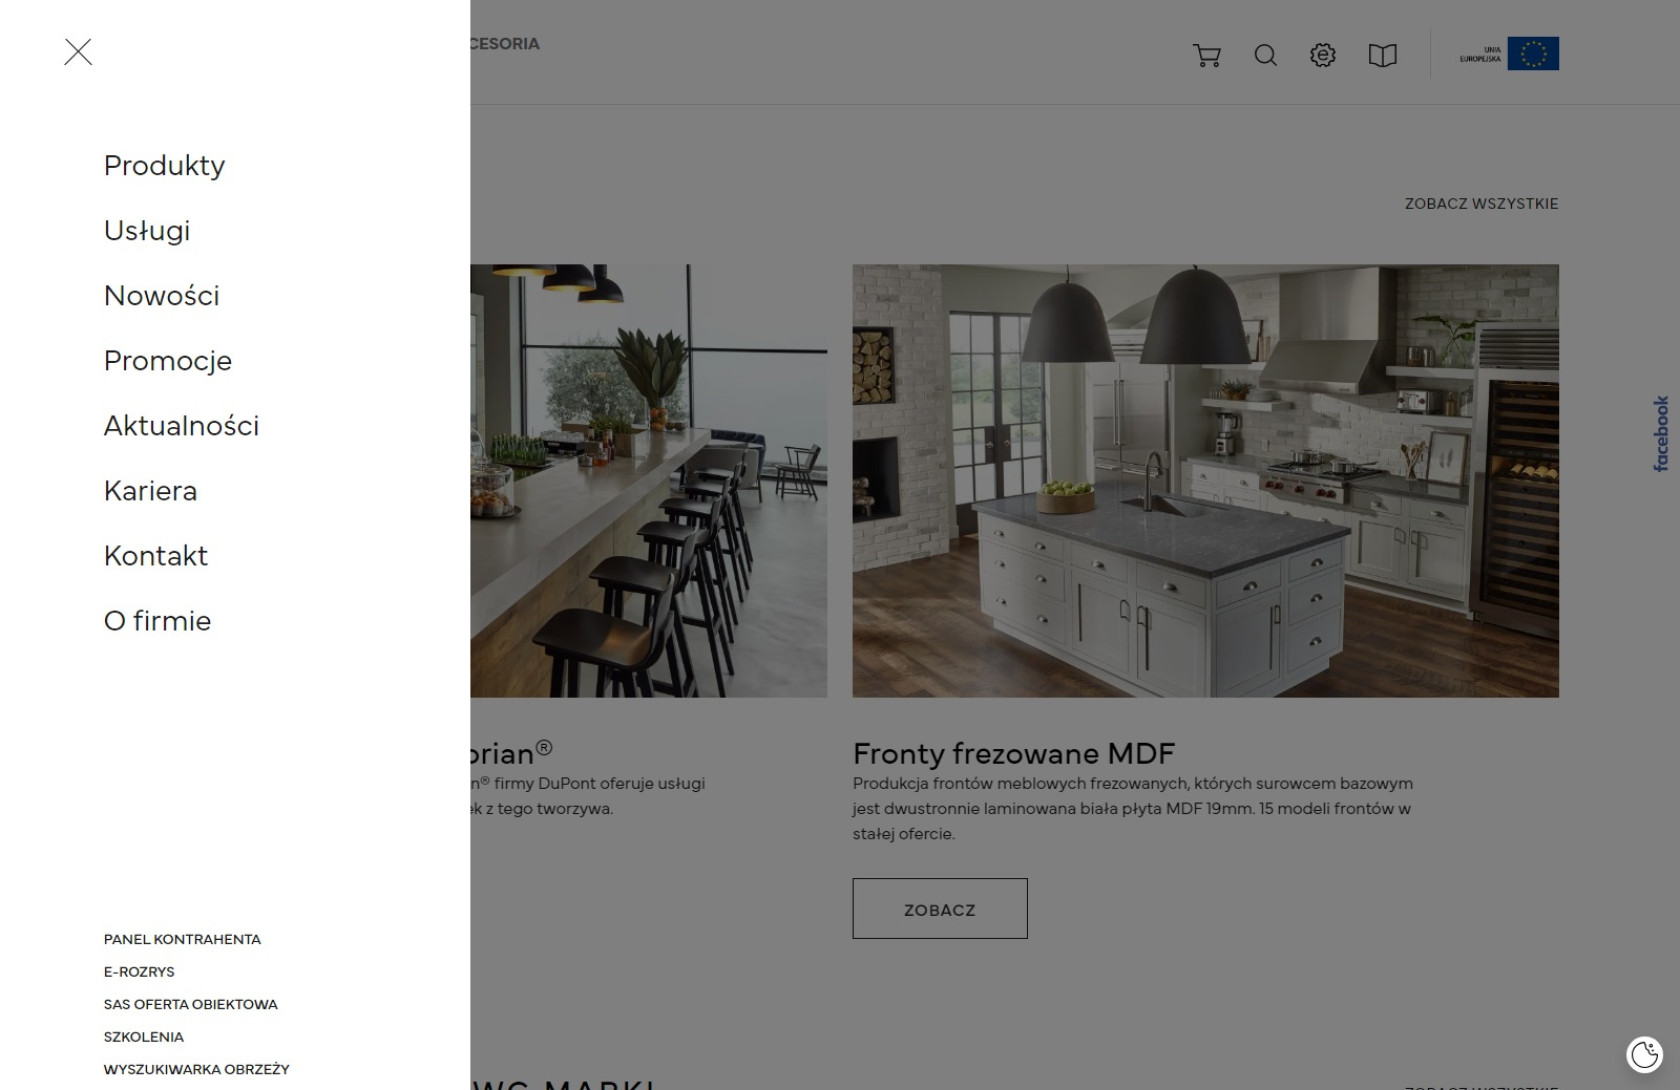Open Promocje from the menu
This screenshot has height=1090, width=1680.
(168, 360)
